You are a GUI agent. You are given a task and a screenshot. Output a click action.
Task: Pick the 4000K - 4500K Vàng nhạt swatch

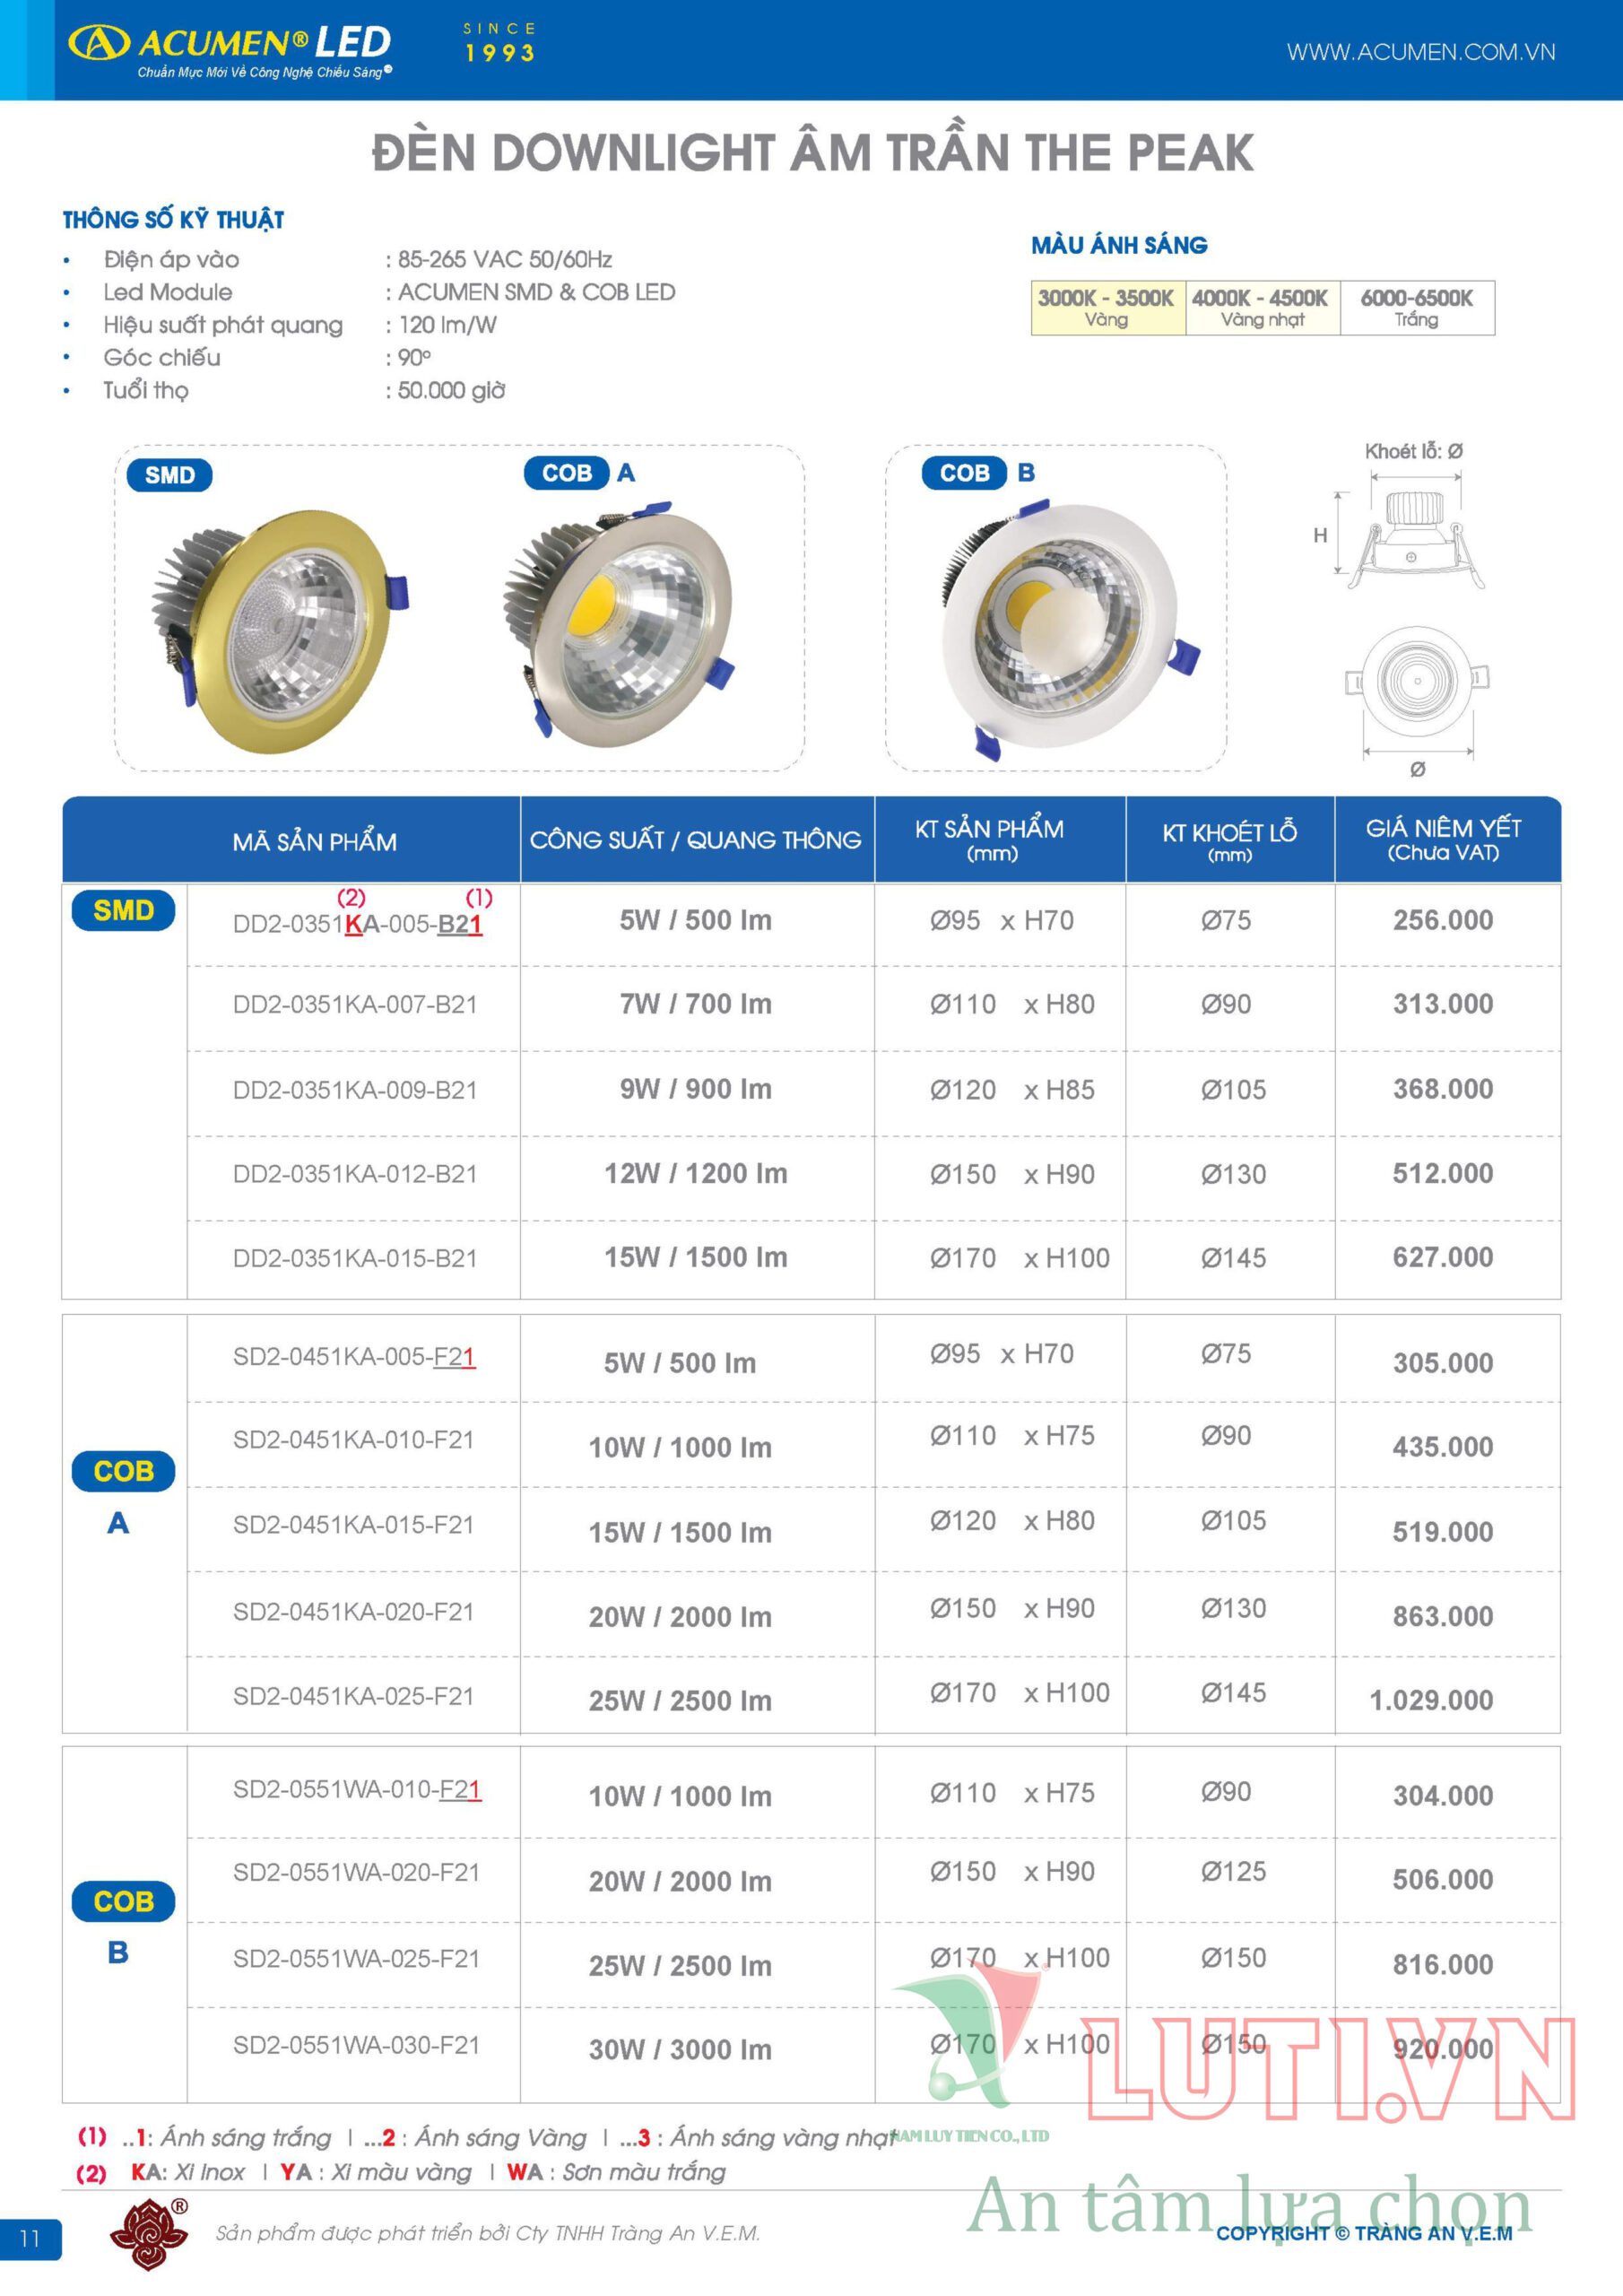[1260, 307]
